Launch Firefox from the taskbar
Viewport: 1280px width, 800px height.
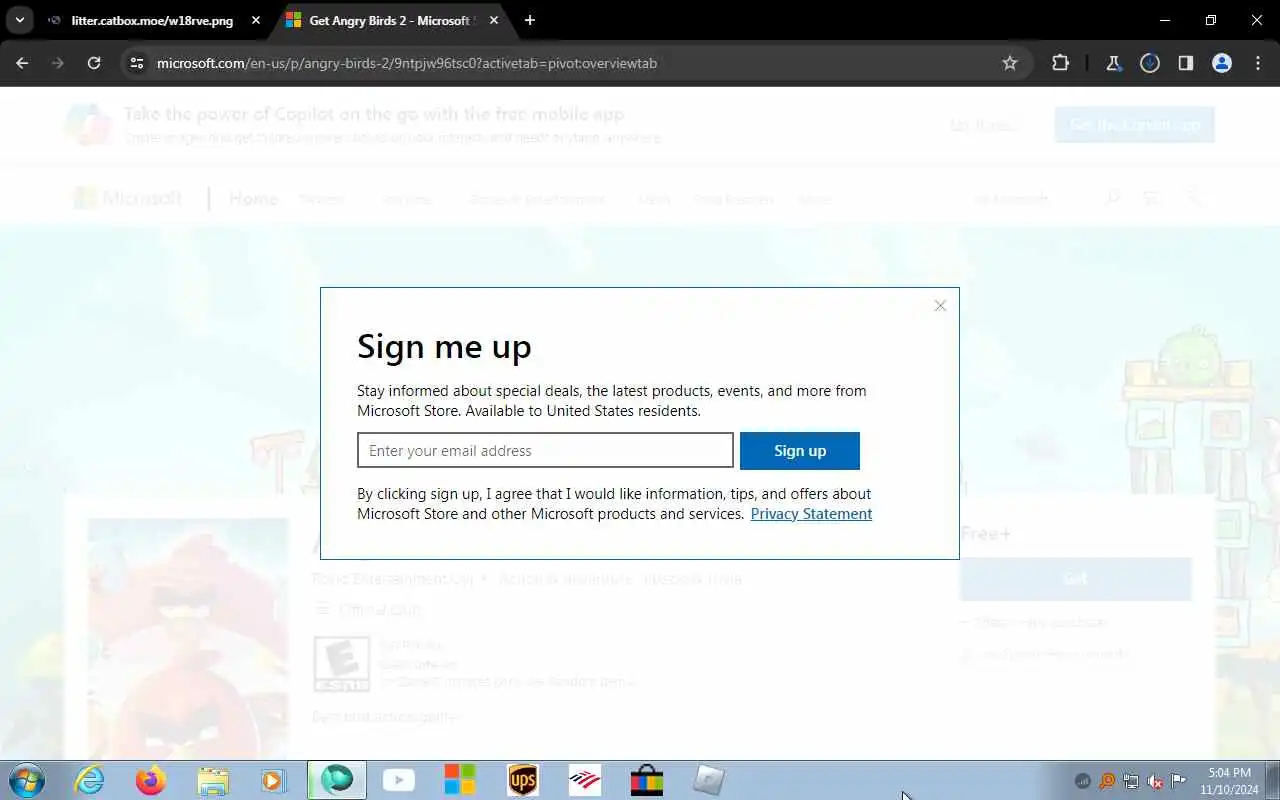(151, 780)
